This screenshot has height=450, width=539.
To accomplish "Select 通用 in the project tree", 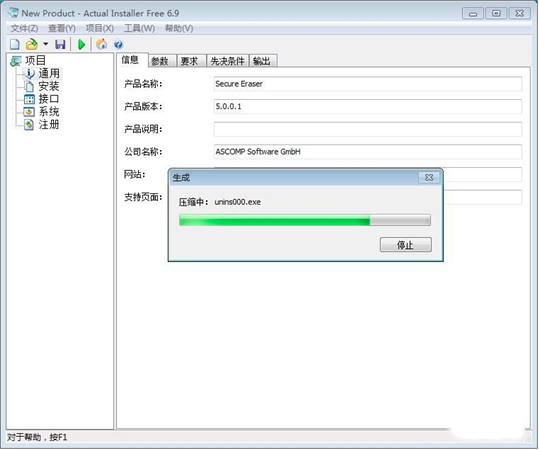I will click(49, 73).
